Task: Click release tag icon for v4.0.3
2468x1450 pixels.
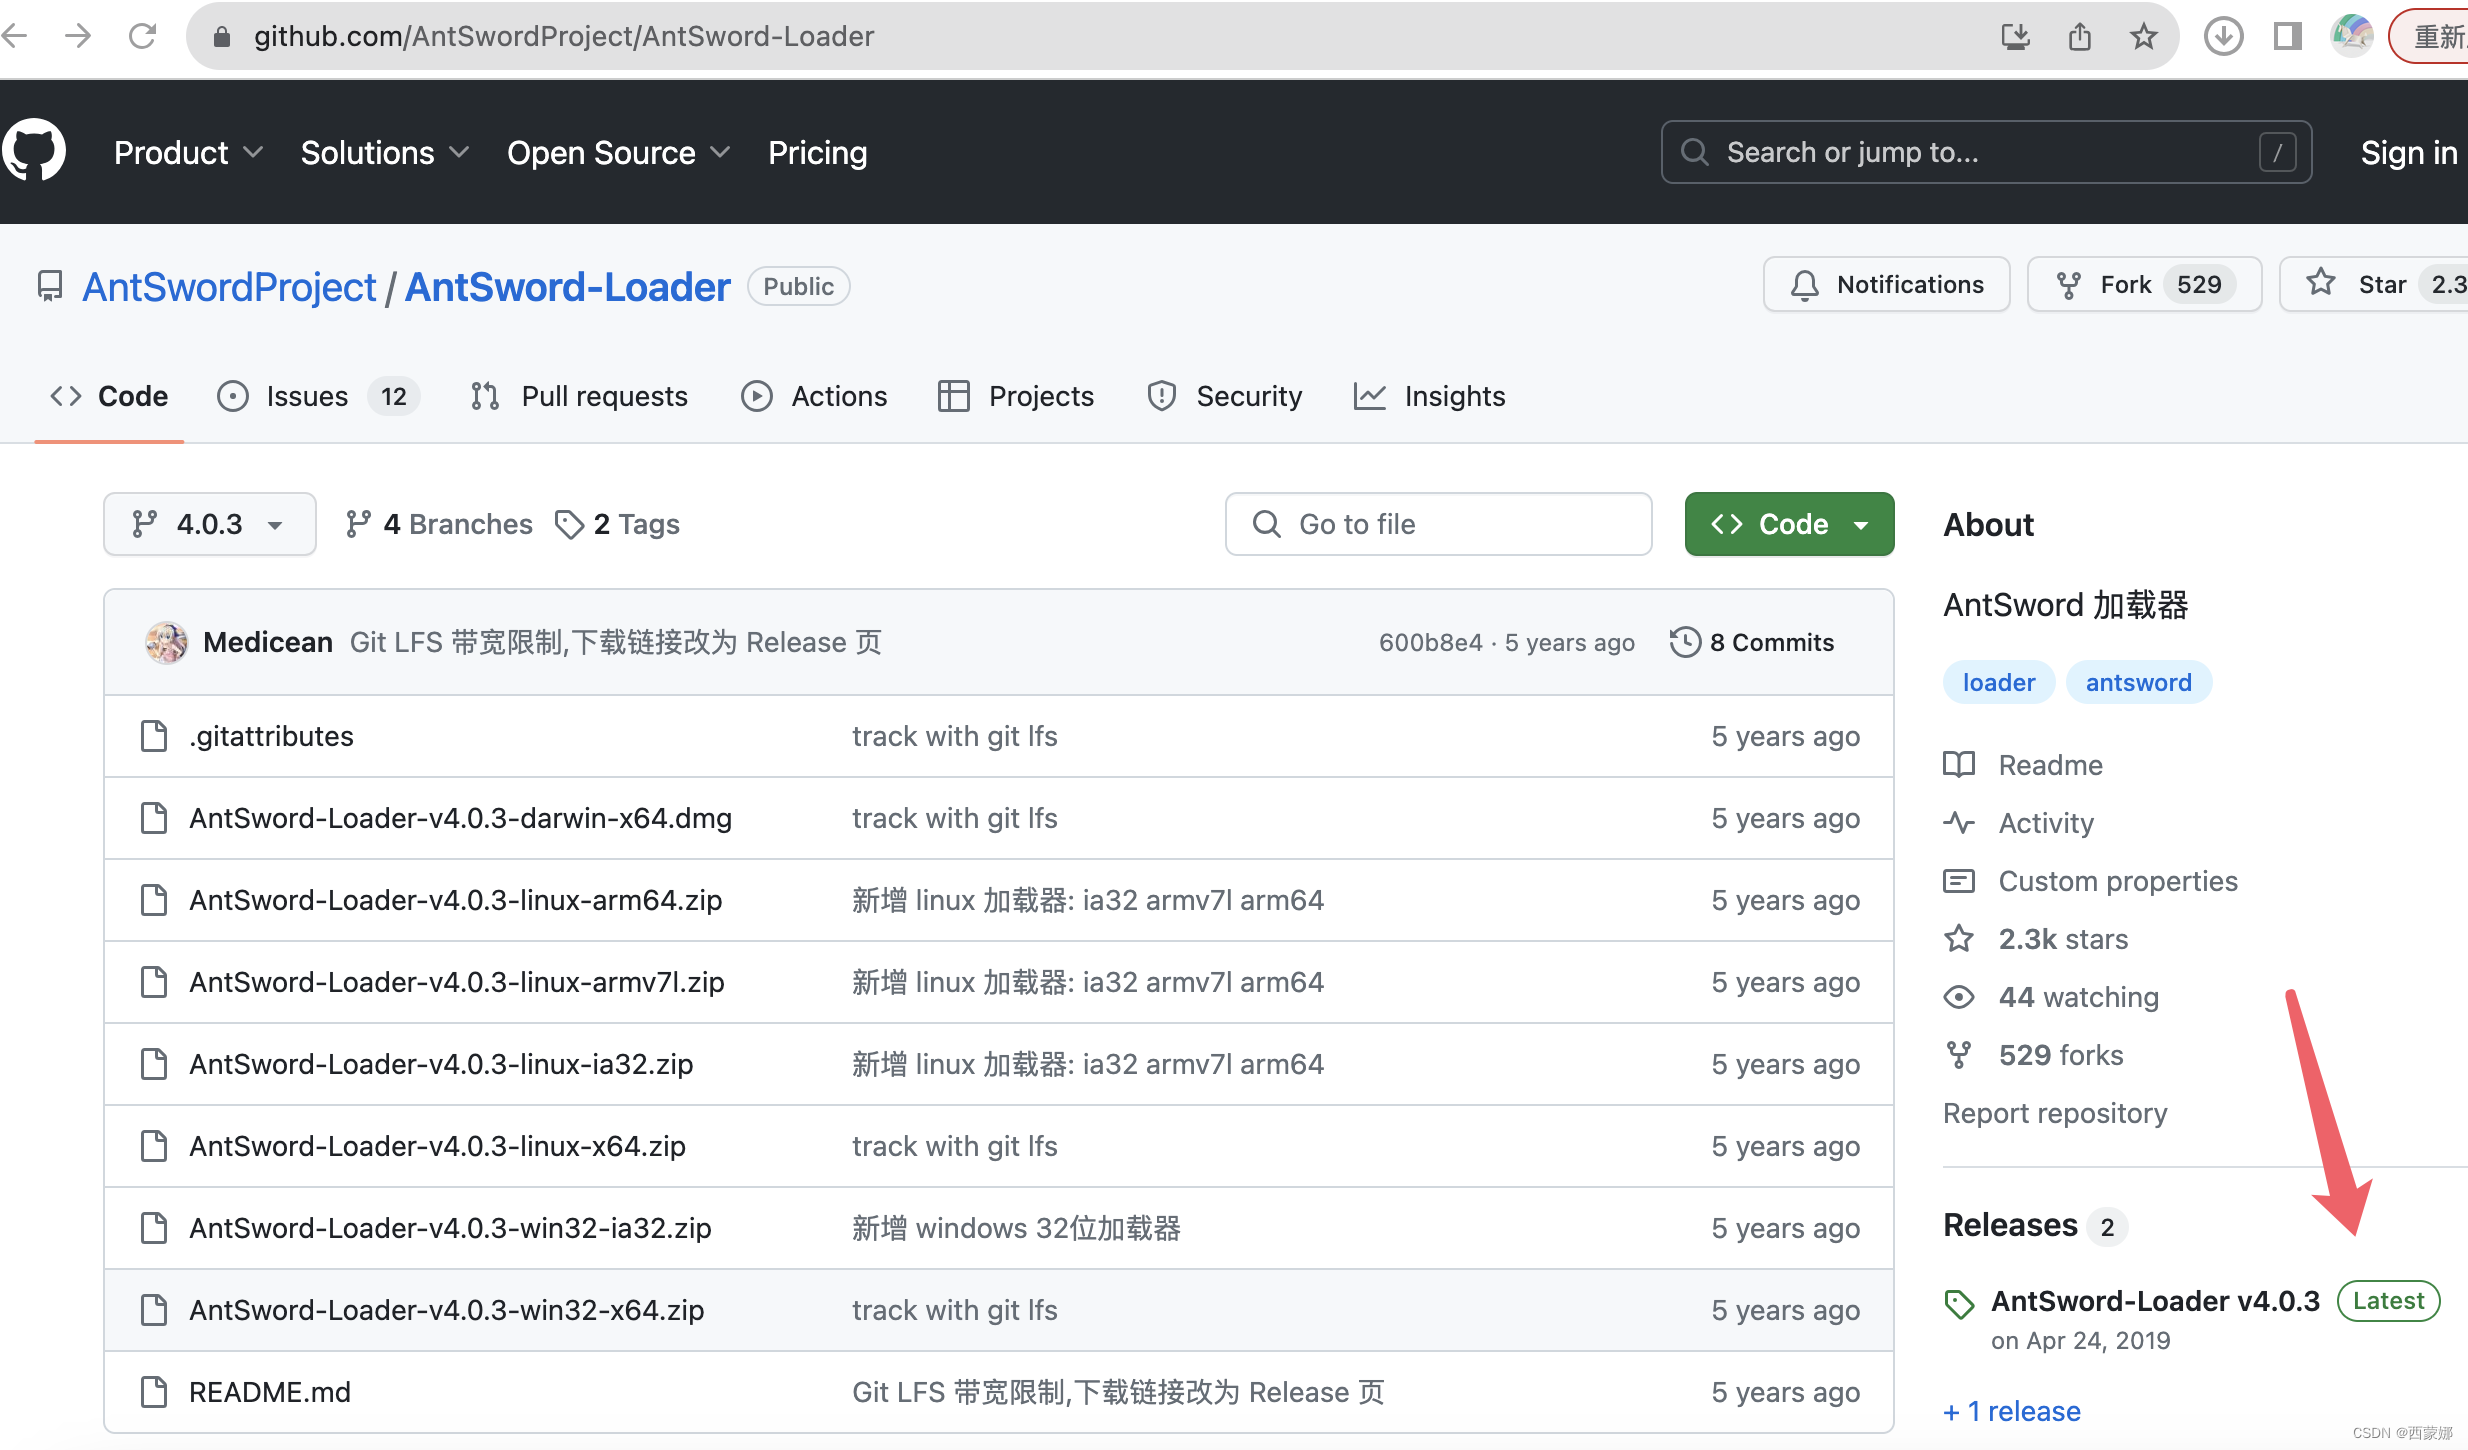Action: point(1959,1303)
